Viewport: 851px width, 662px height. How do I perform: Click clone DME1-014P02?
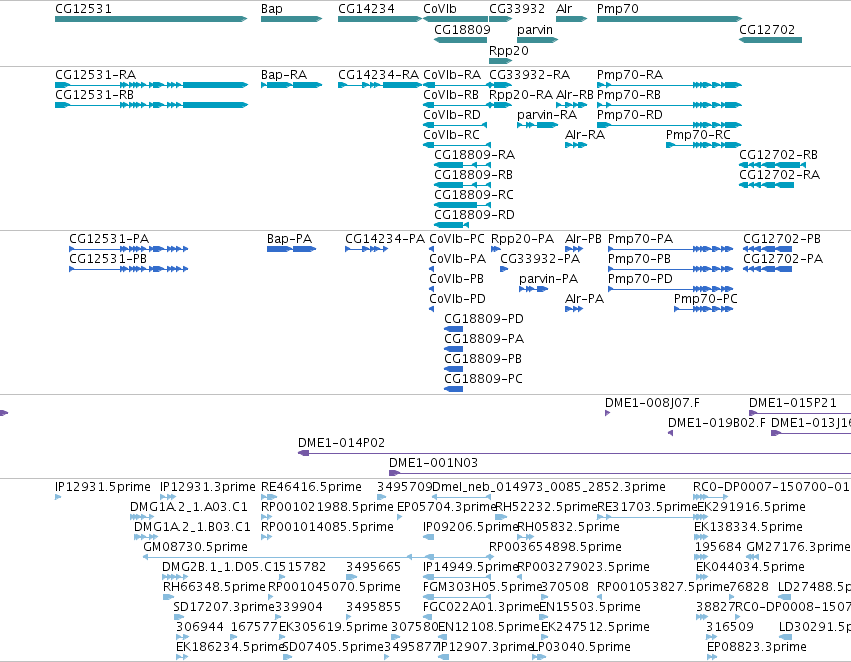coord(574,453)
